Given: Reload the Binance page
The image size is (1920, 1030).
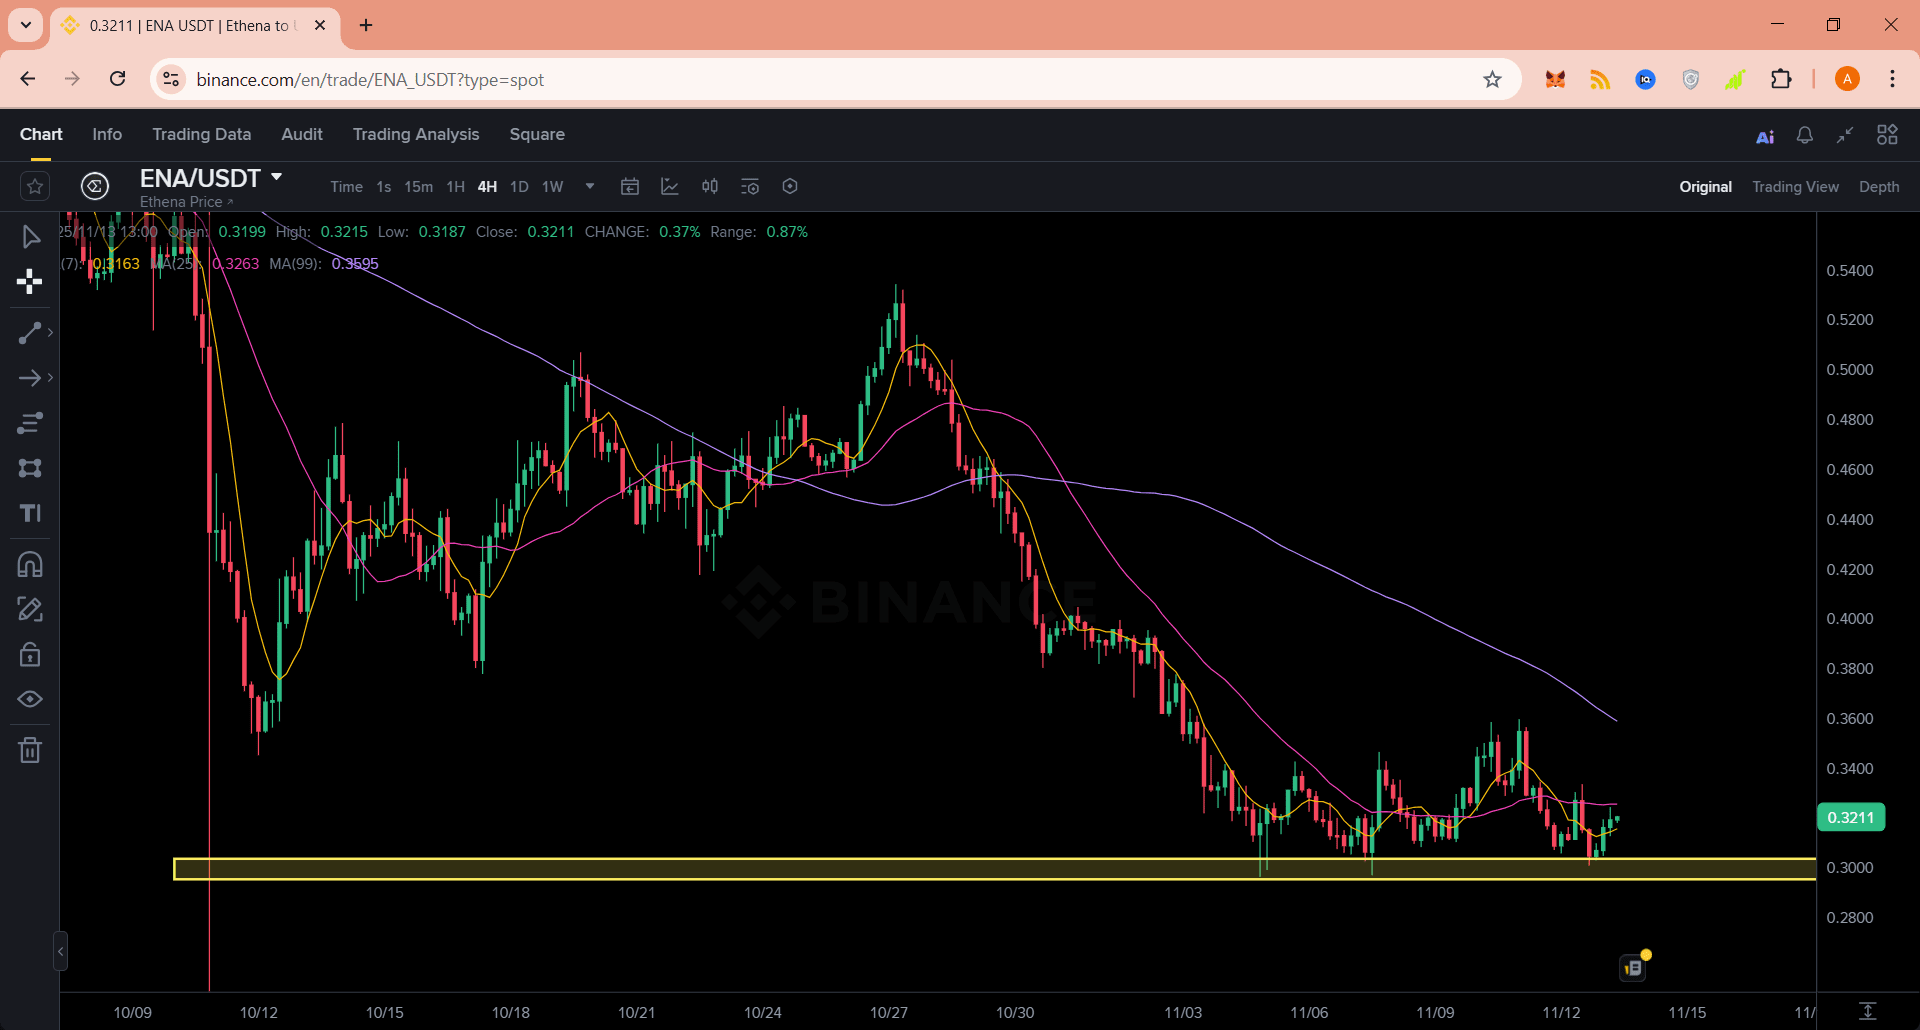Looking at the screenshot, I should [118, 79].
